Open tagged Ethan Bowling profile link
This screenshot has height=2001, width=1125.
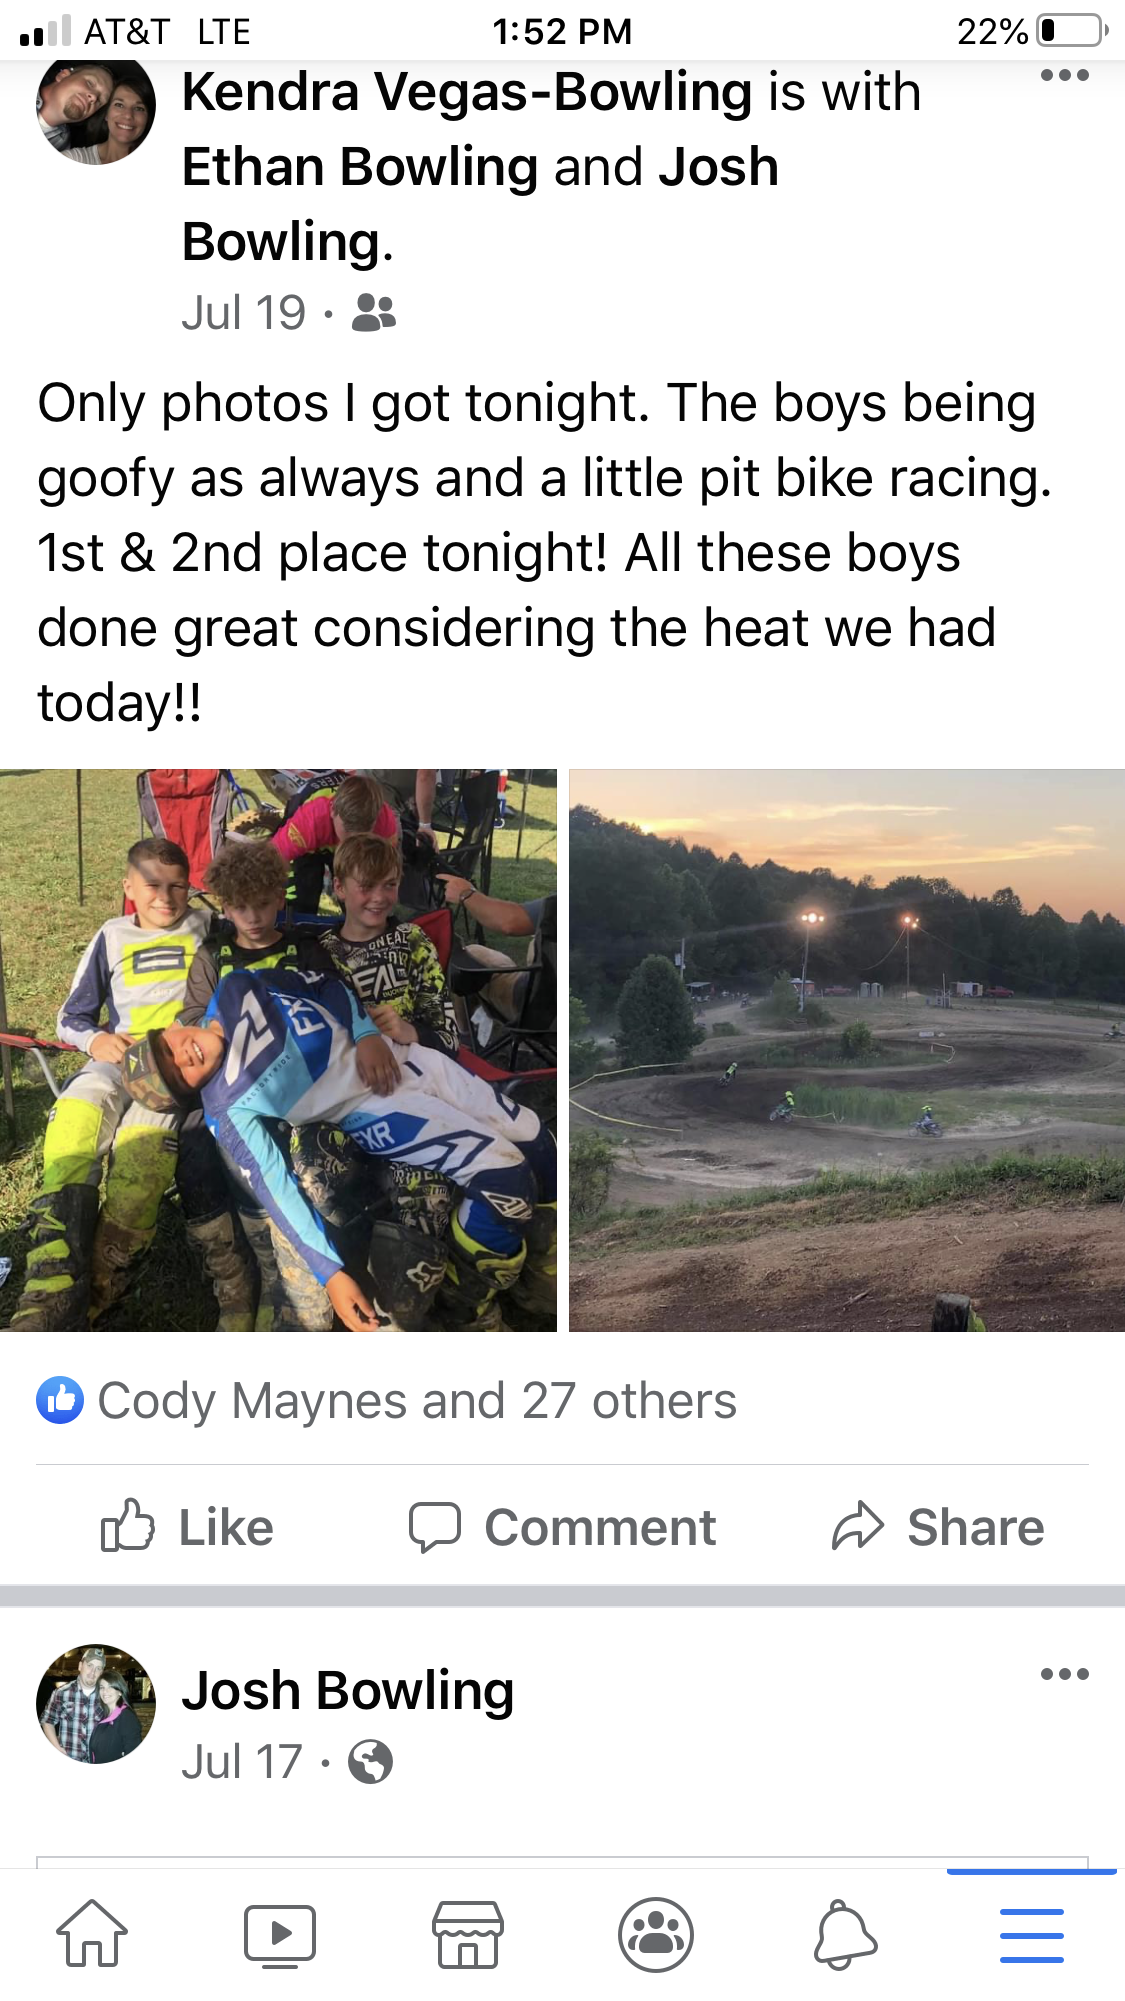pyautogui.click(x=360, y=167)
